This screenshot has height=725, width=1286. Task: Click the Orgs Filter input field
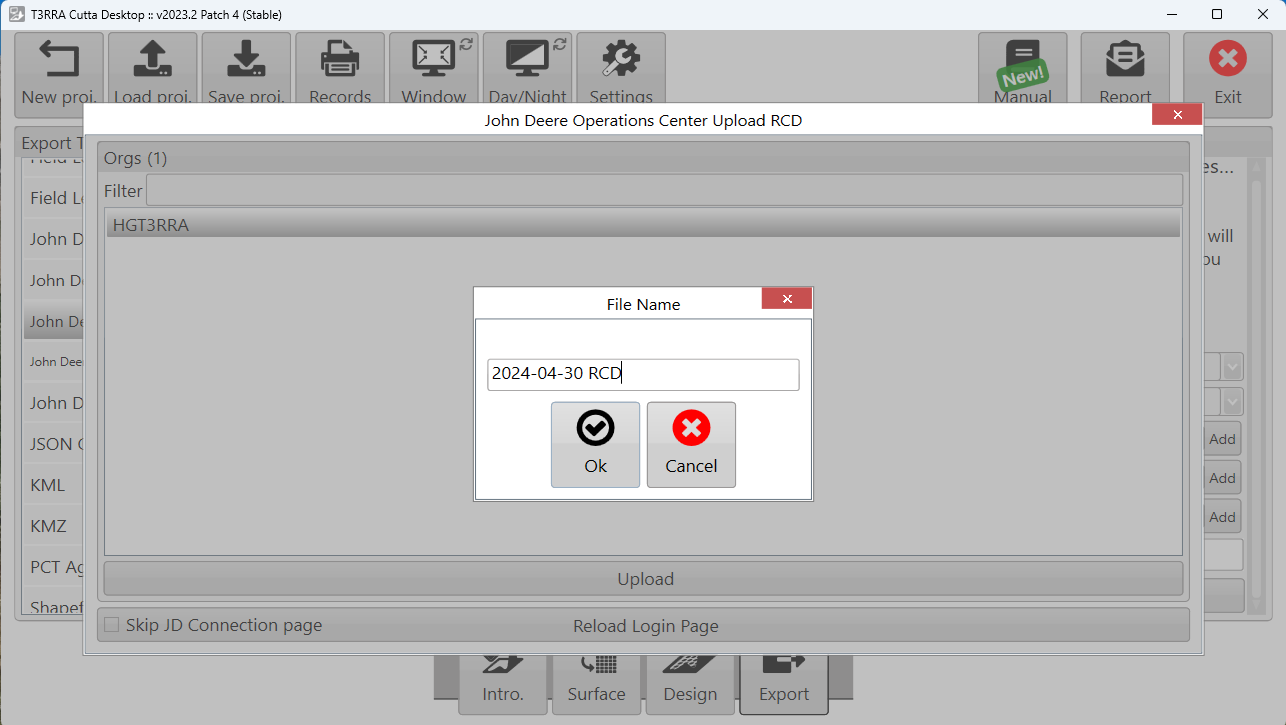click(664, 190)
